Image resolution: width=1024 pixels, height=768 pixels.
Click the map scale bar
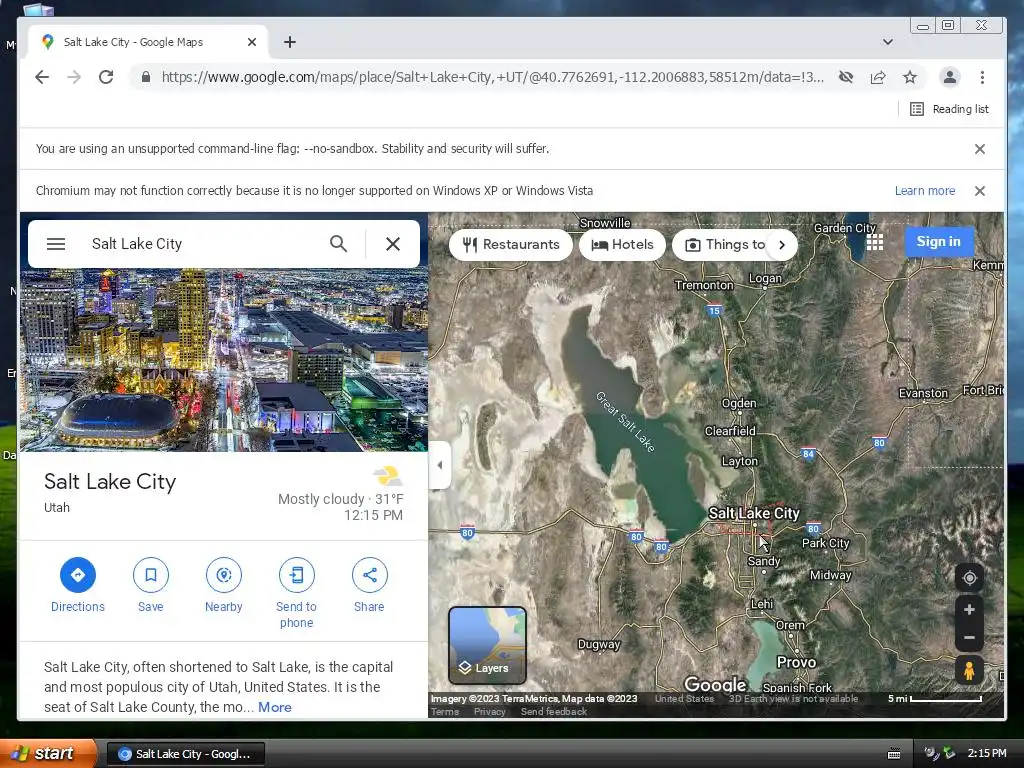[x=935, y=699]
